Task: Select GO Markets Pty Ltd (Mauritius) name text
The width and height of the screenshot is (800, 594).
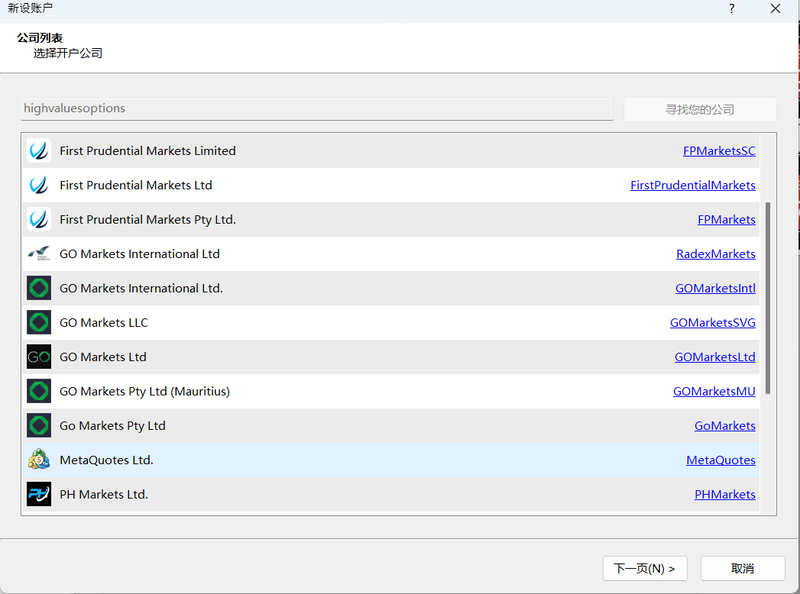Action: click(144, 392)
